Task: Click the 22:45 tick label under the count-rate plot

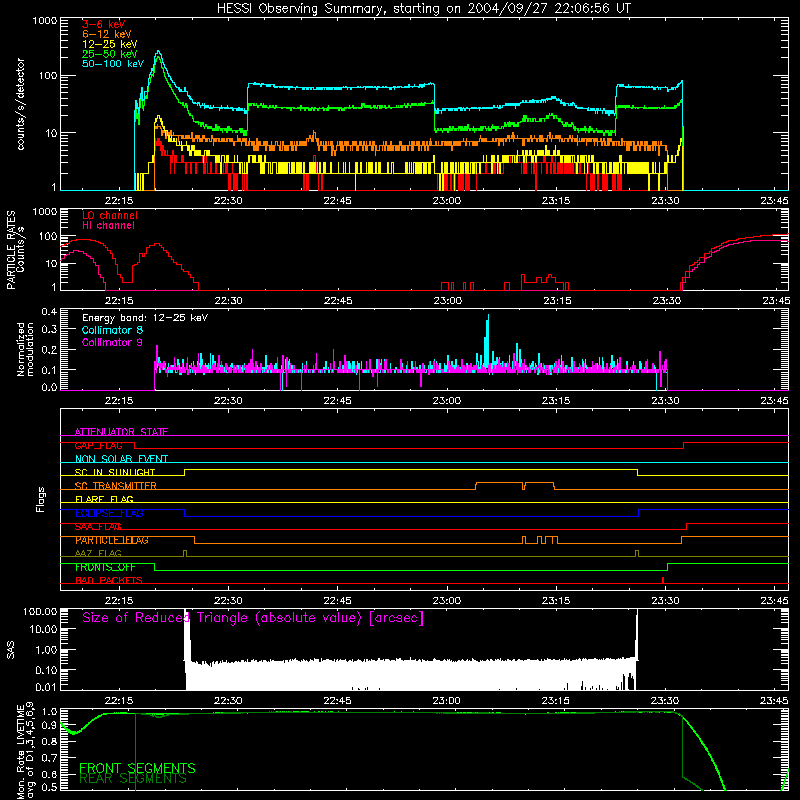Action: (337, 201)
